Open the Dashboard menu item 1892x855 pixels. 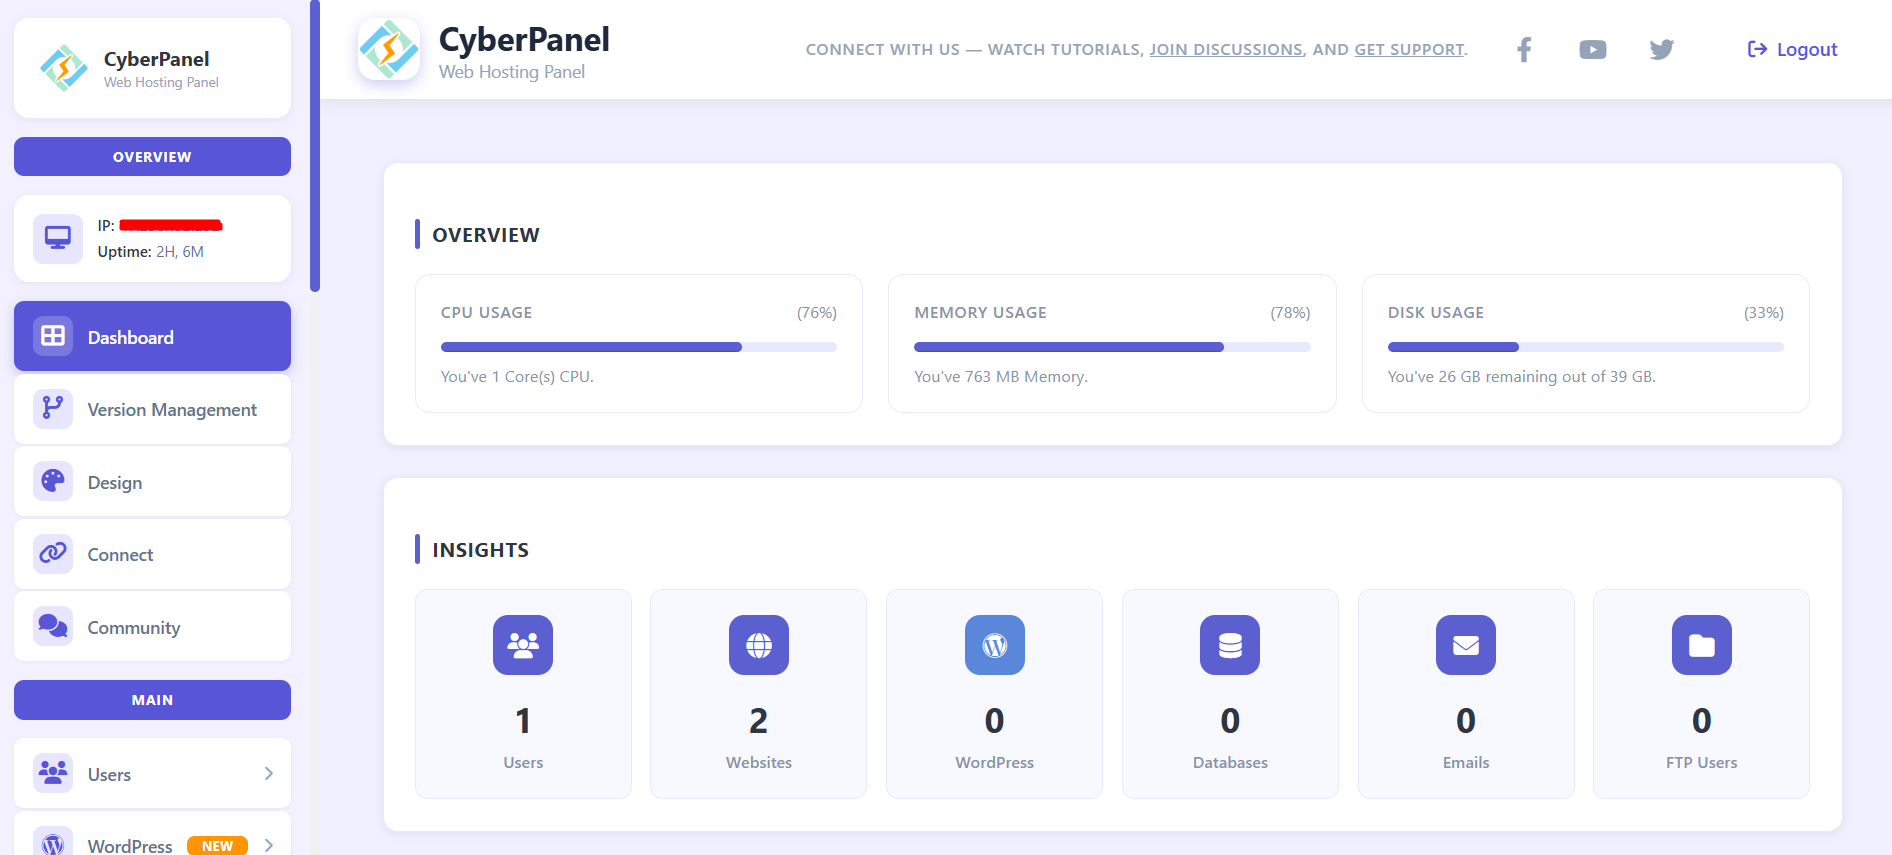152,337
